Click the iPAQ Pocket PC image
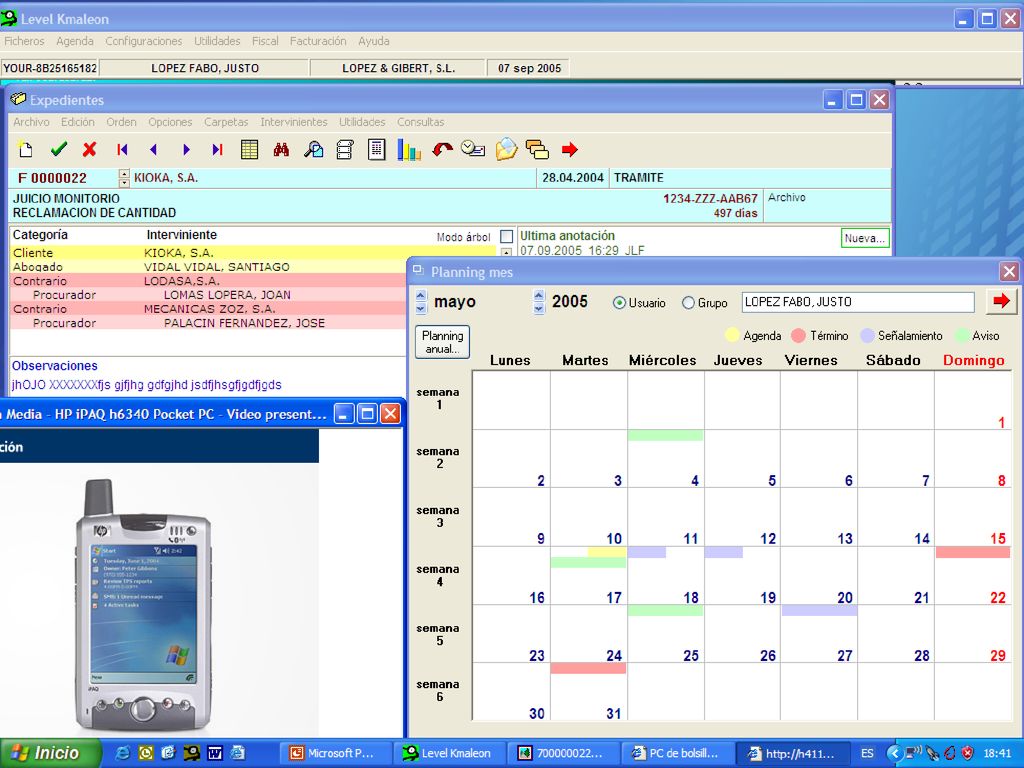The height and width of the screenshot is (768, 1024). pos(144,604)
